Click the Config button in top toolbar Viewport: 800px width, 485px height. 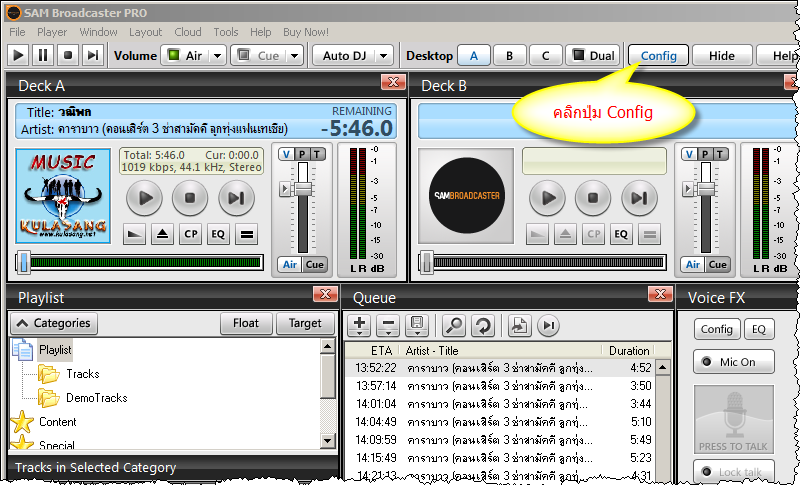658,55
